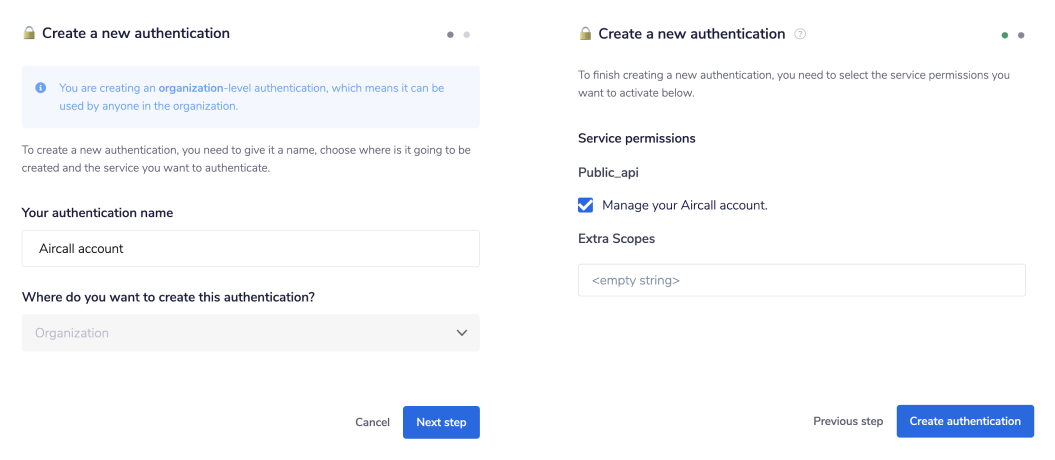Focus the authentication name field
This screenshot has height=460, width=1055.
coord(250,249)
